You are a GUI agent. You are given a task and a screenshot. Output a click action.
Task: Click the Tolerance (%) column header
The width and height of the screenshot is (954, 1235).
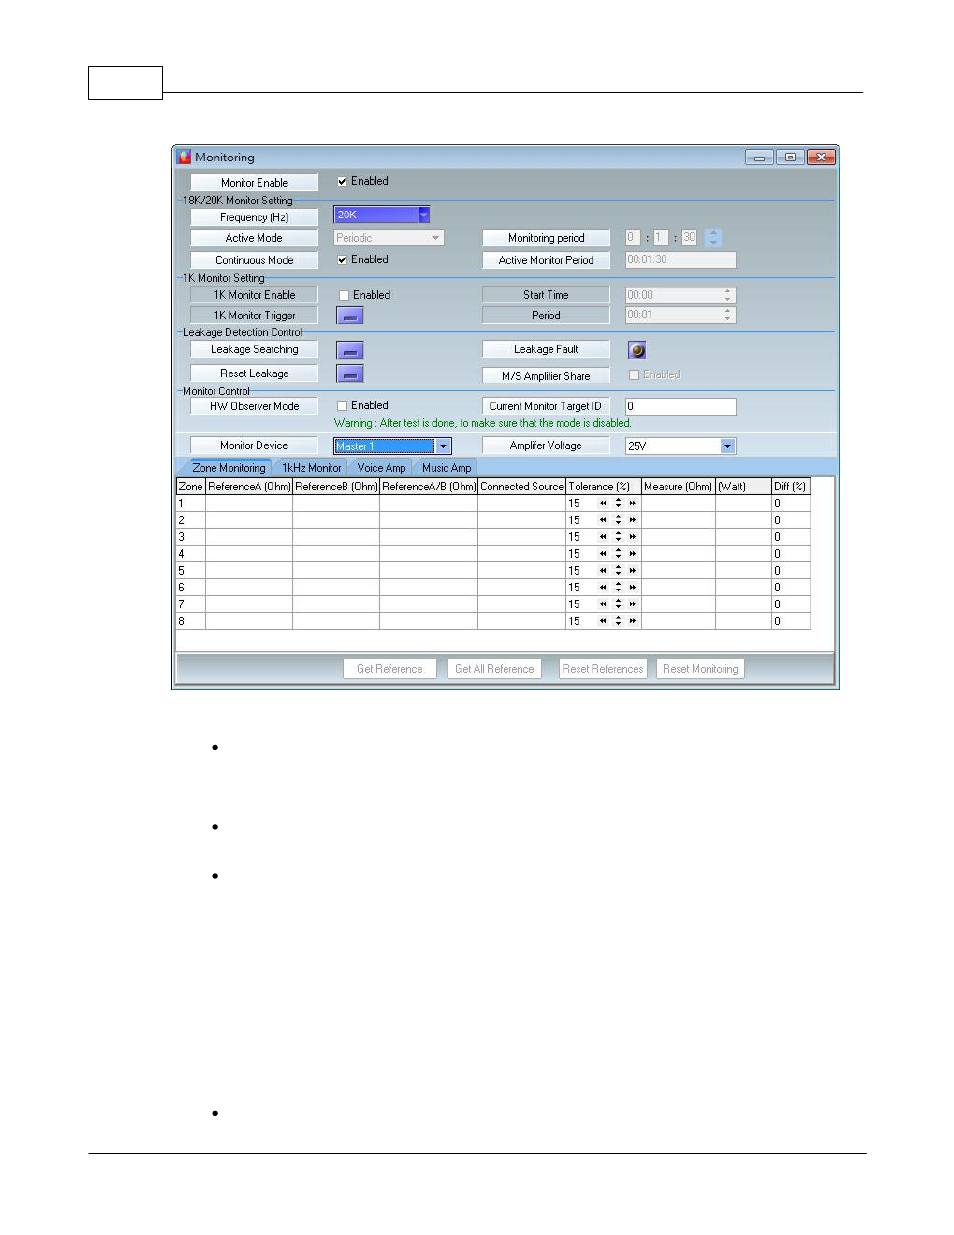point(603,487)
